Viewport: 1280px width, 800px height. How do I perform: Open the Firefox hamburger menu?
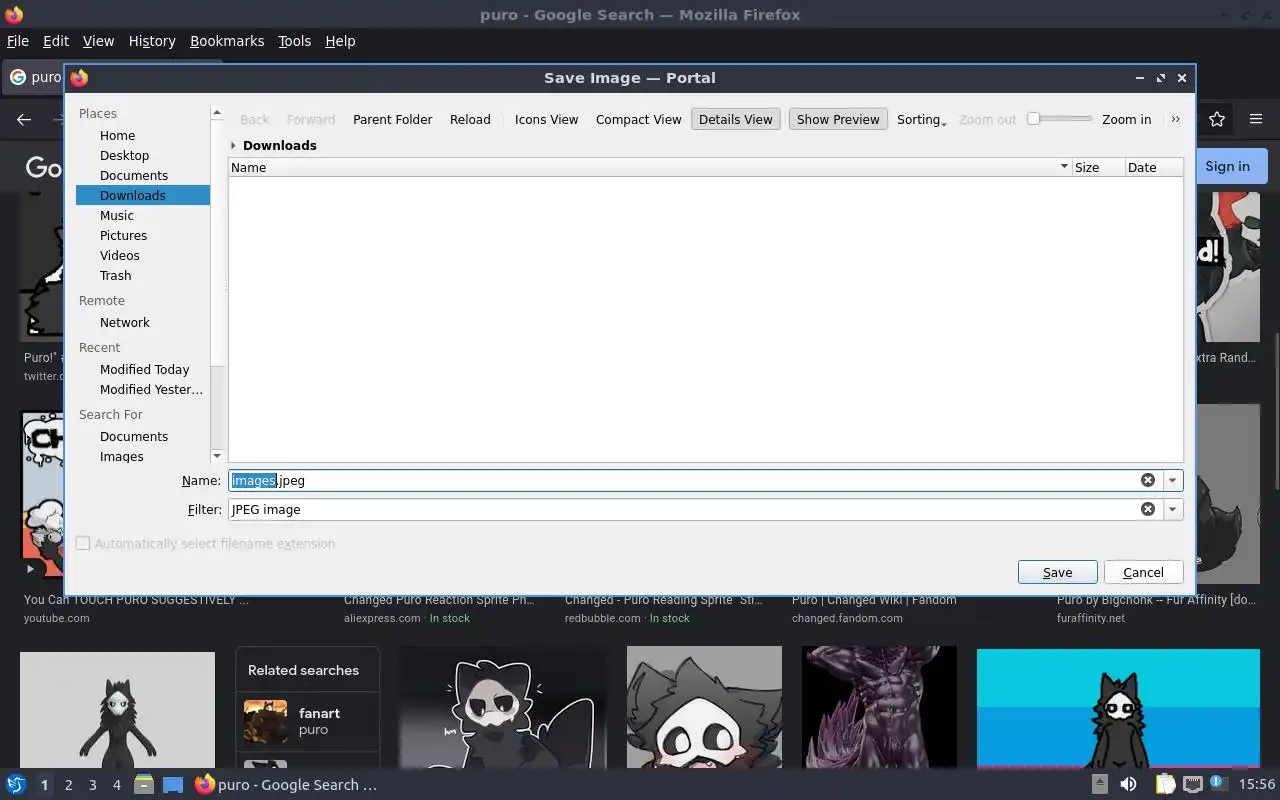[x=1256, y=119]
